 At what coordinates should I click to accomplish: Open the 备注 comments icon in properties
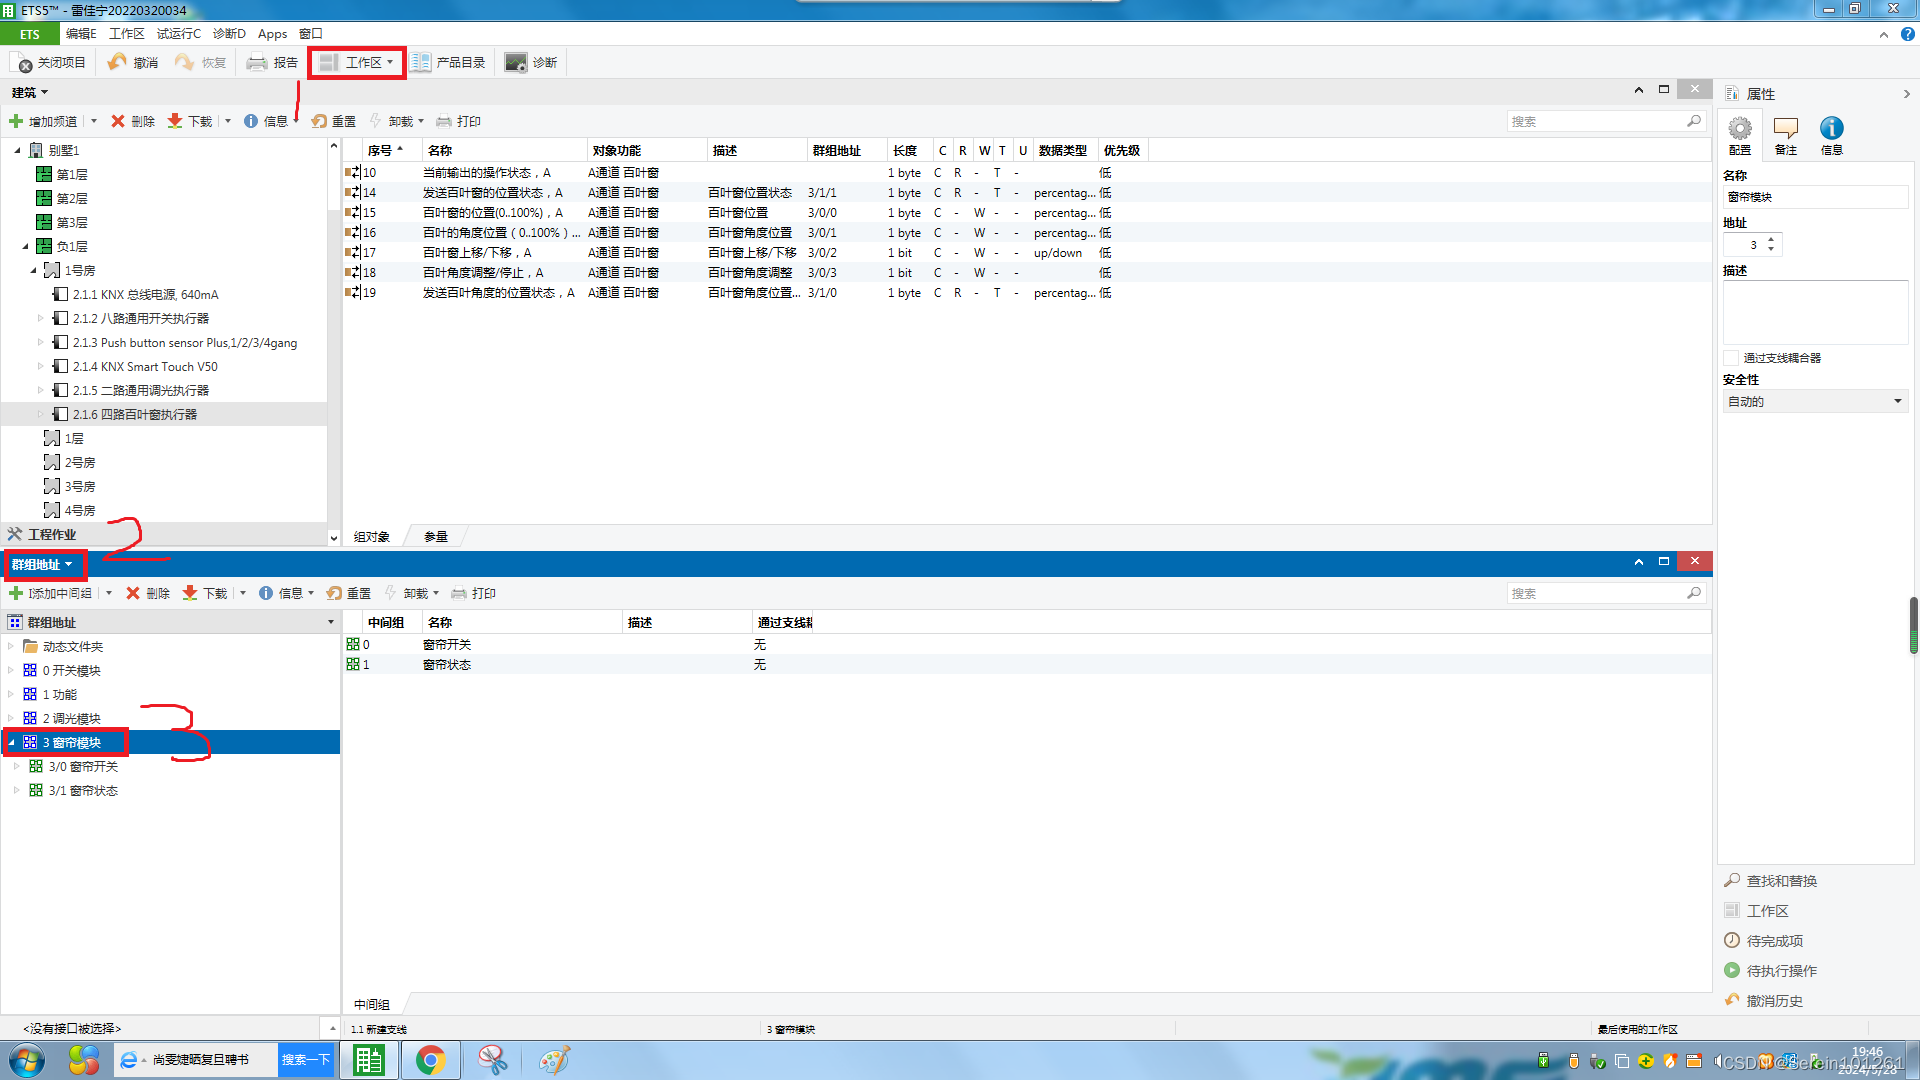[x=1785, y=129]
